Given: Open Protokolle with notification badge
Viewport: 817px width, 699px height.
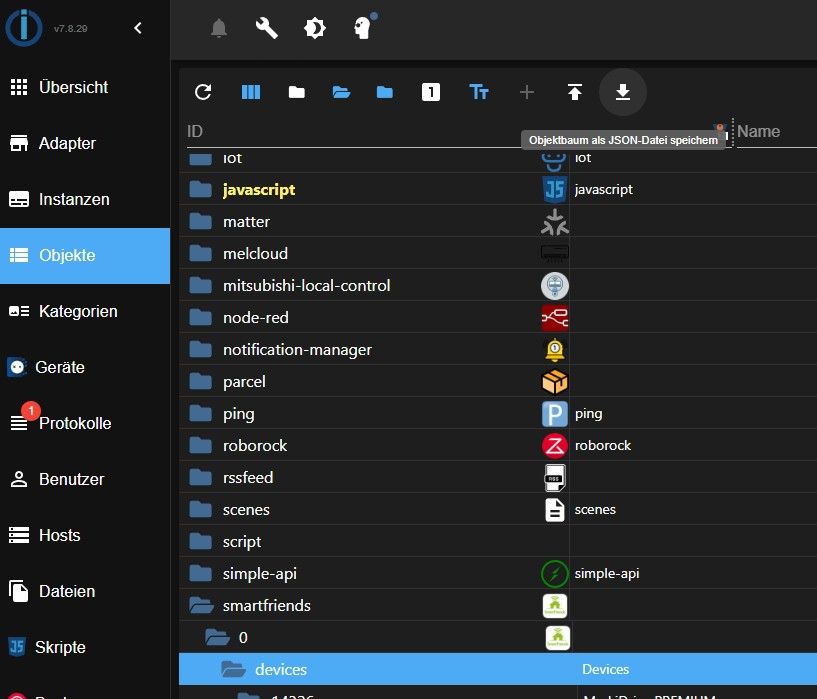Looking at the screenshot, I should (85, 423).
